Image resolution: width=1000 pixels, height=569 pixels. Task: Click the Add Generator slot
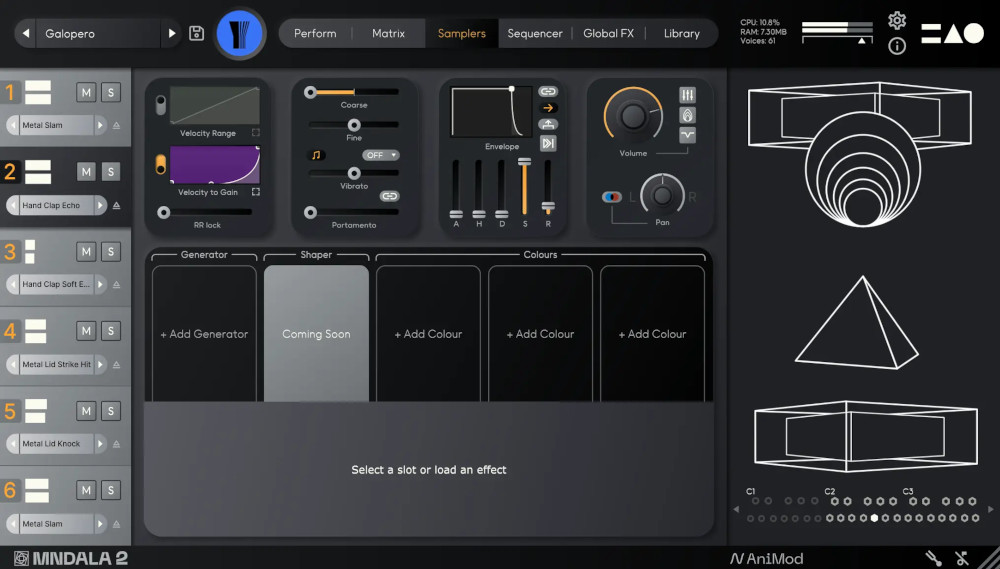point(204,334)
